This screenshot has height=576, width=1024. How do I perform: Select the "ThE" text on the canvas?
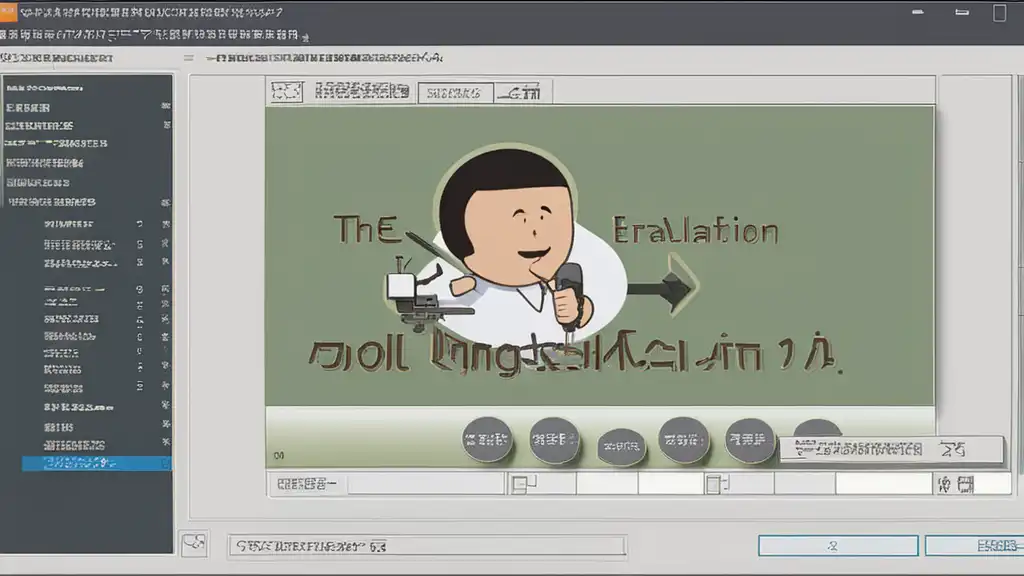[366, 229]
